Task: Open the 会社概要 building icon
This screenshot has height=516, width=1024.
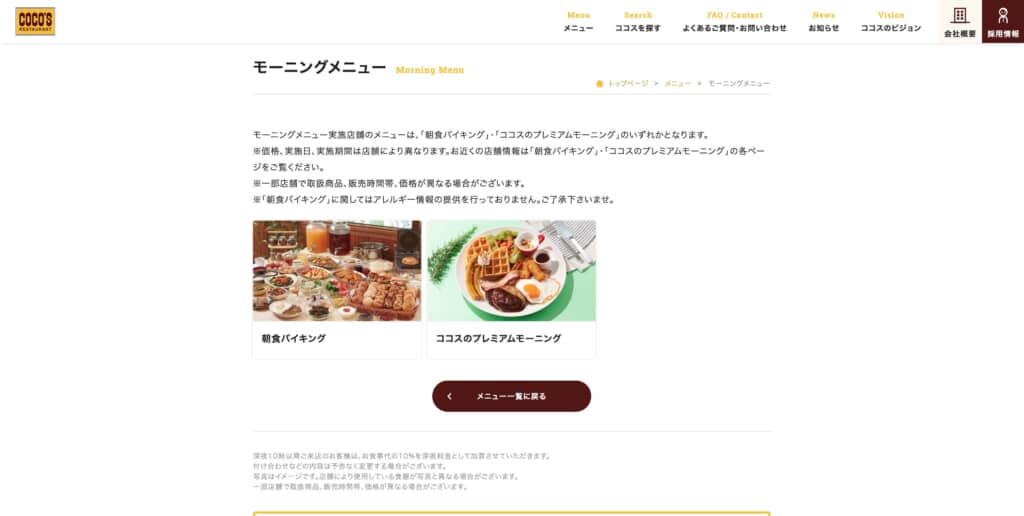Action: (959, 16)
